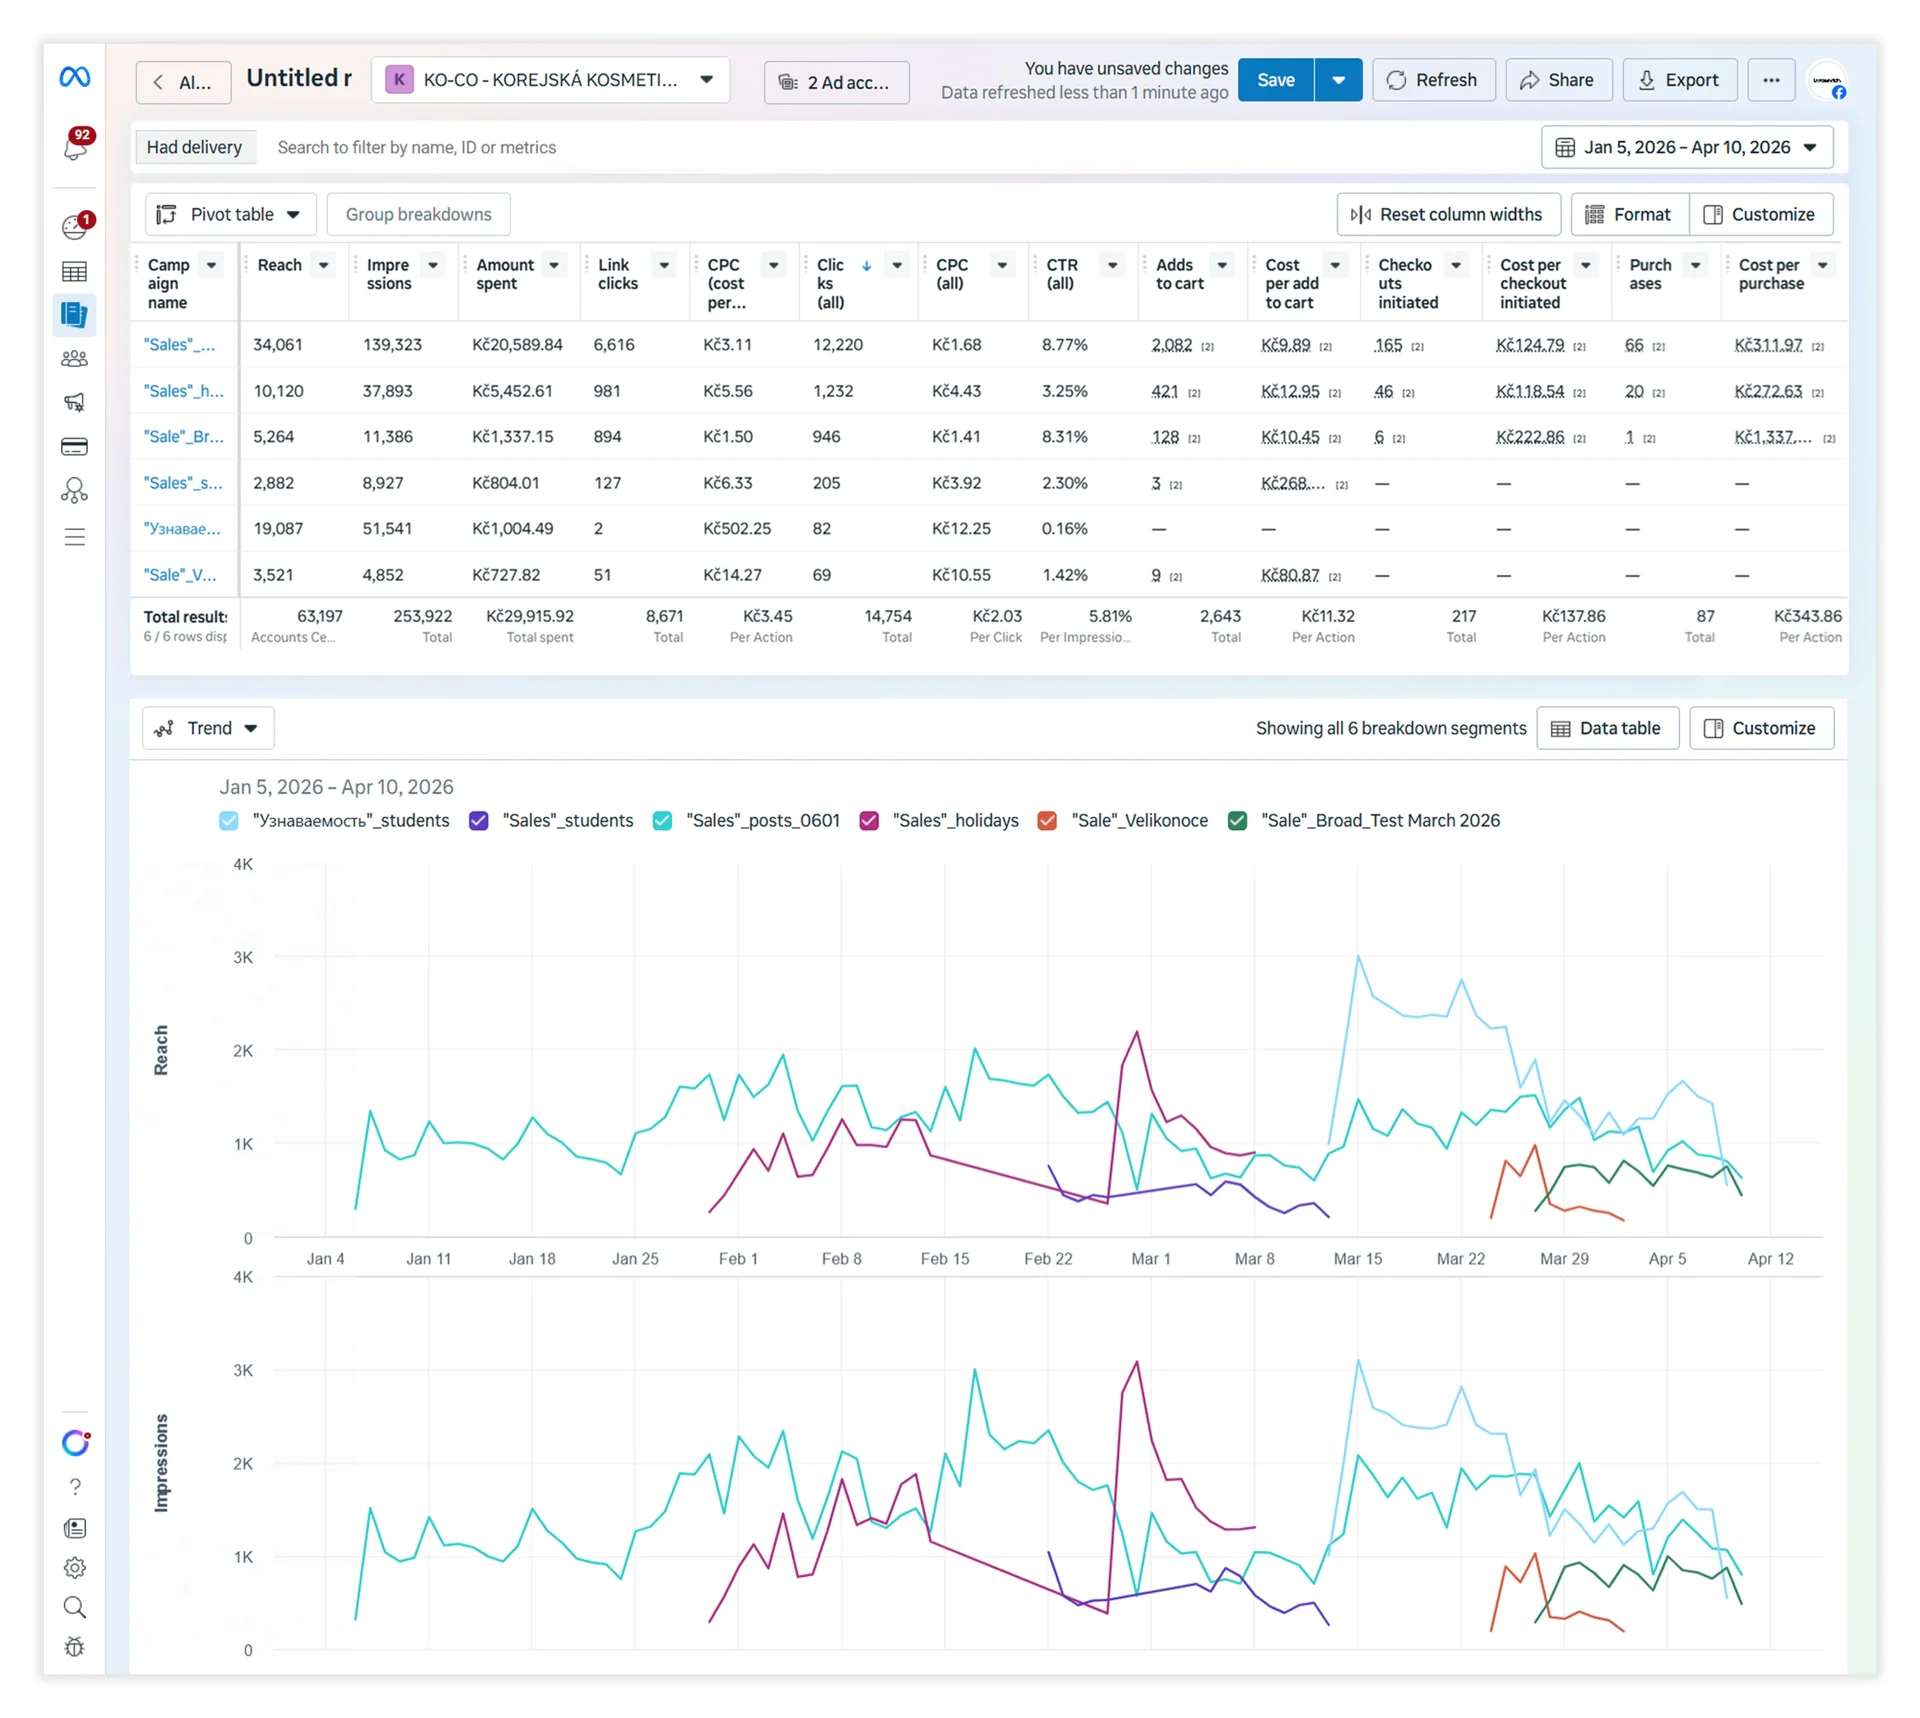The width and height of the screenshot is (1920, 1718).
Task: Open the megaphone Ads icon in sidebar
Action: [75, 402]
